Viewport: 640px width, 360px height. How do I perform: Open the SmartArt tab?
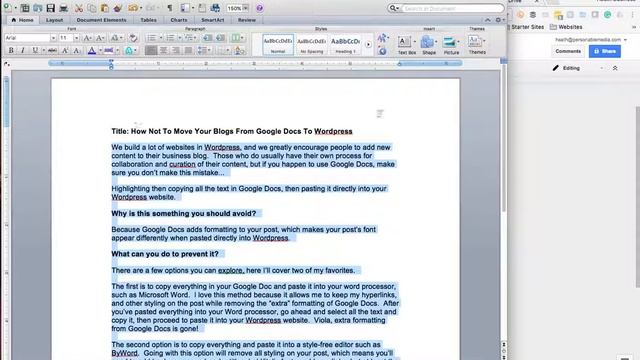[213, 20]
